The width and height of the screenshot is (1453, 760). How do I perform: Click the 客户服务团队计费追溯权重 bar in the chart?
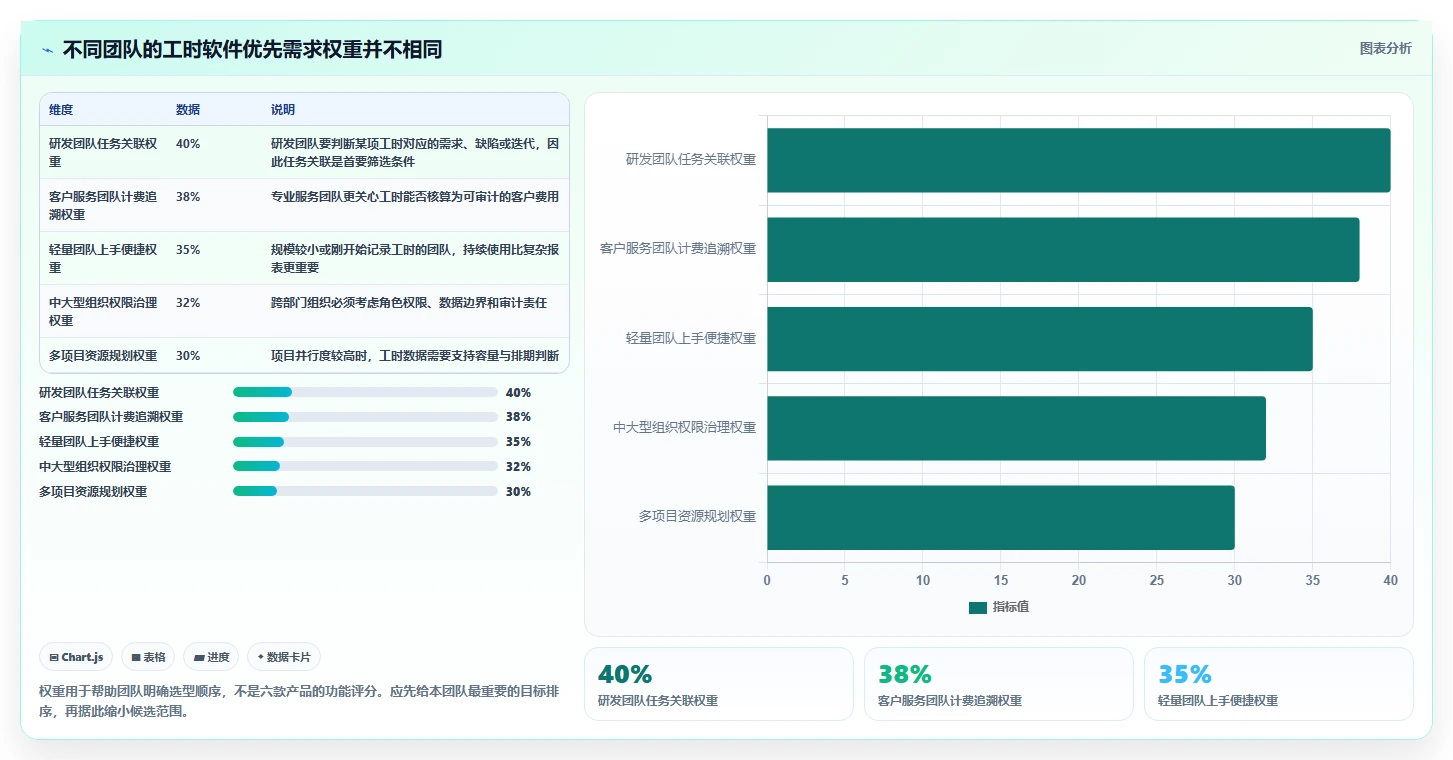(x=1063, y=249)
